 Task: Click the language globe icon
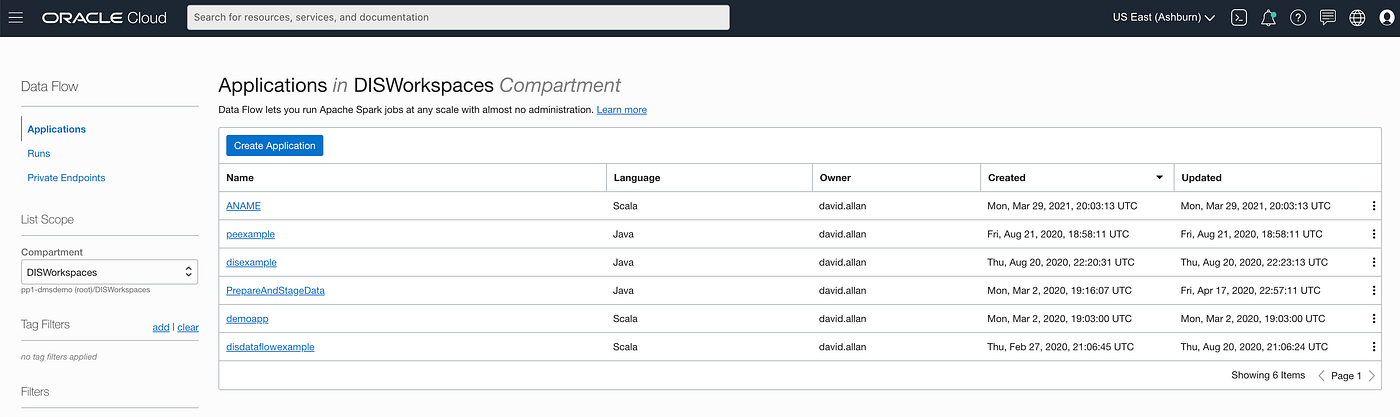pyautogui.click(x=1357, y=17)
